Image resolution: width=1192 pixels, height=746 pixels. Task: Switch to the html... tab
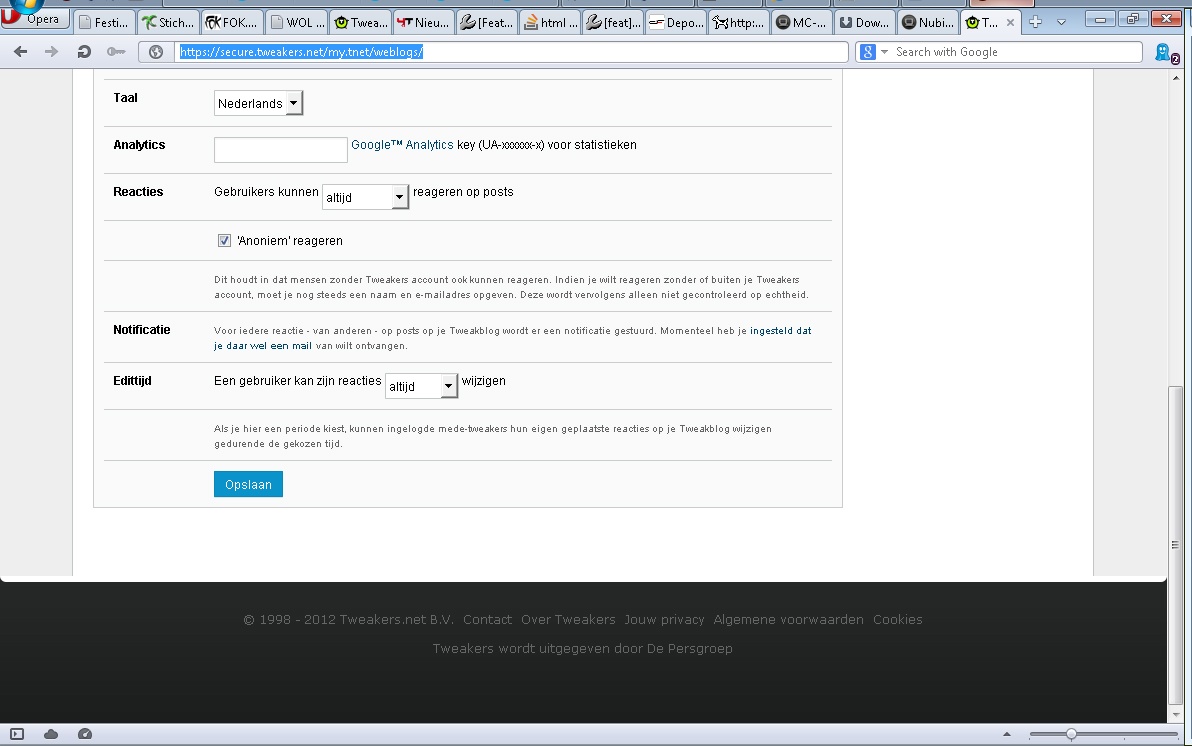click(551, 22)
